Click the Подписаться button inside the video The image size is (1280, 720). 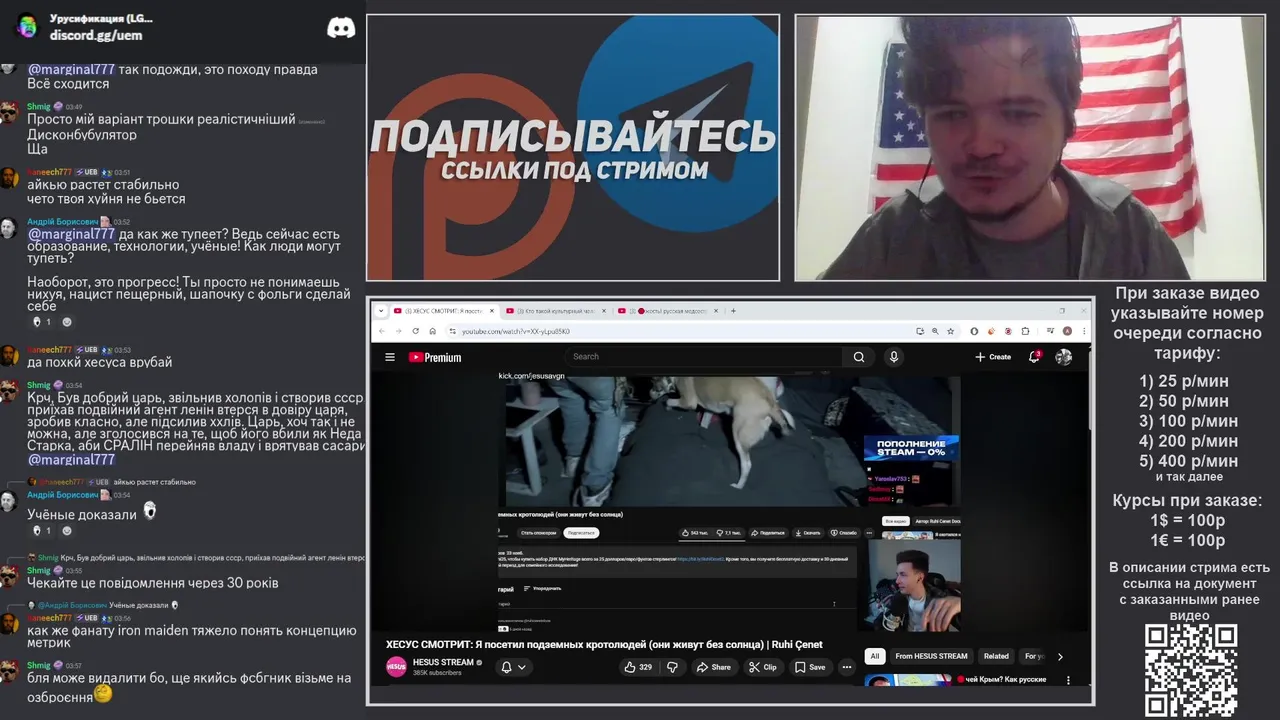coord(581,533)
